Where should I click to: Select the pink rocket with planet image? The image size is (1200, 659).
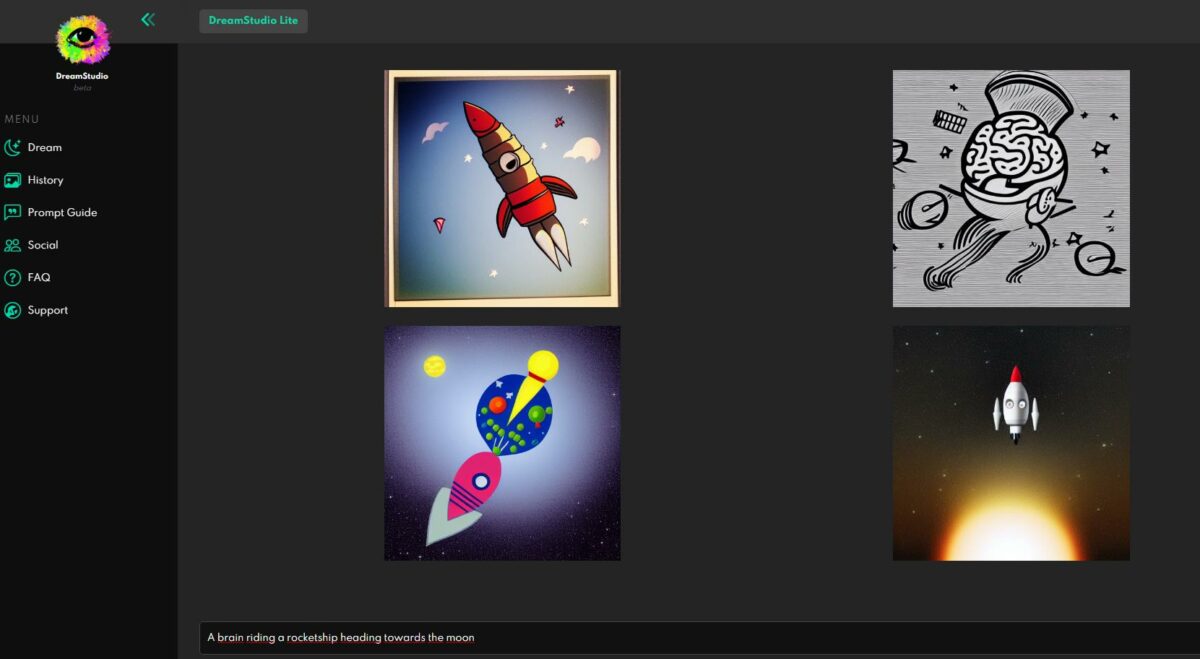[502, 443]
